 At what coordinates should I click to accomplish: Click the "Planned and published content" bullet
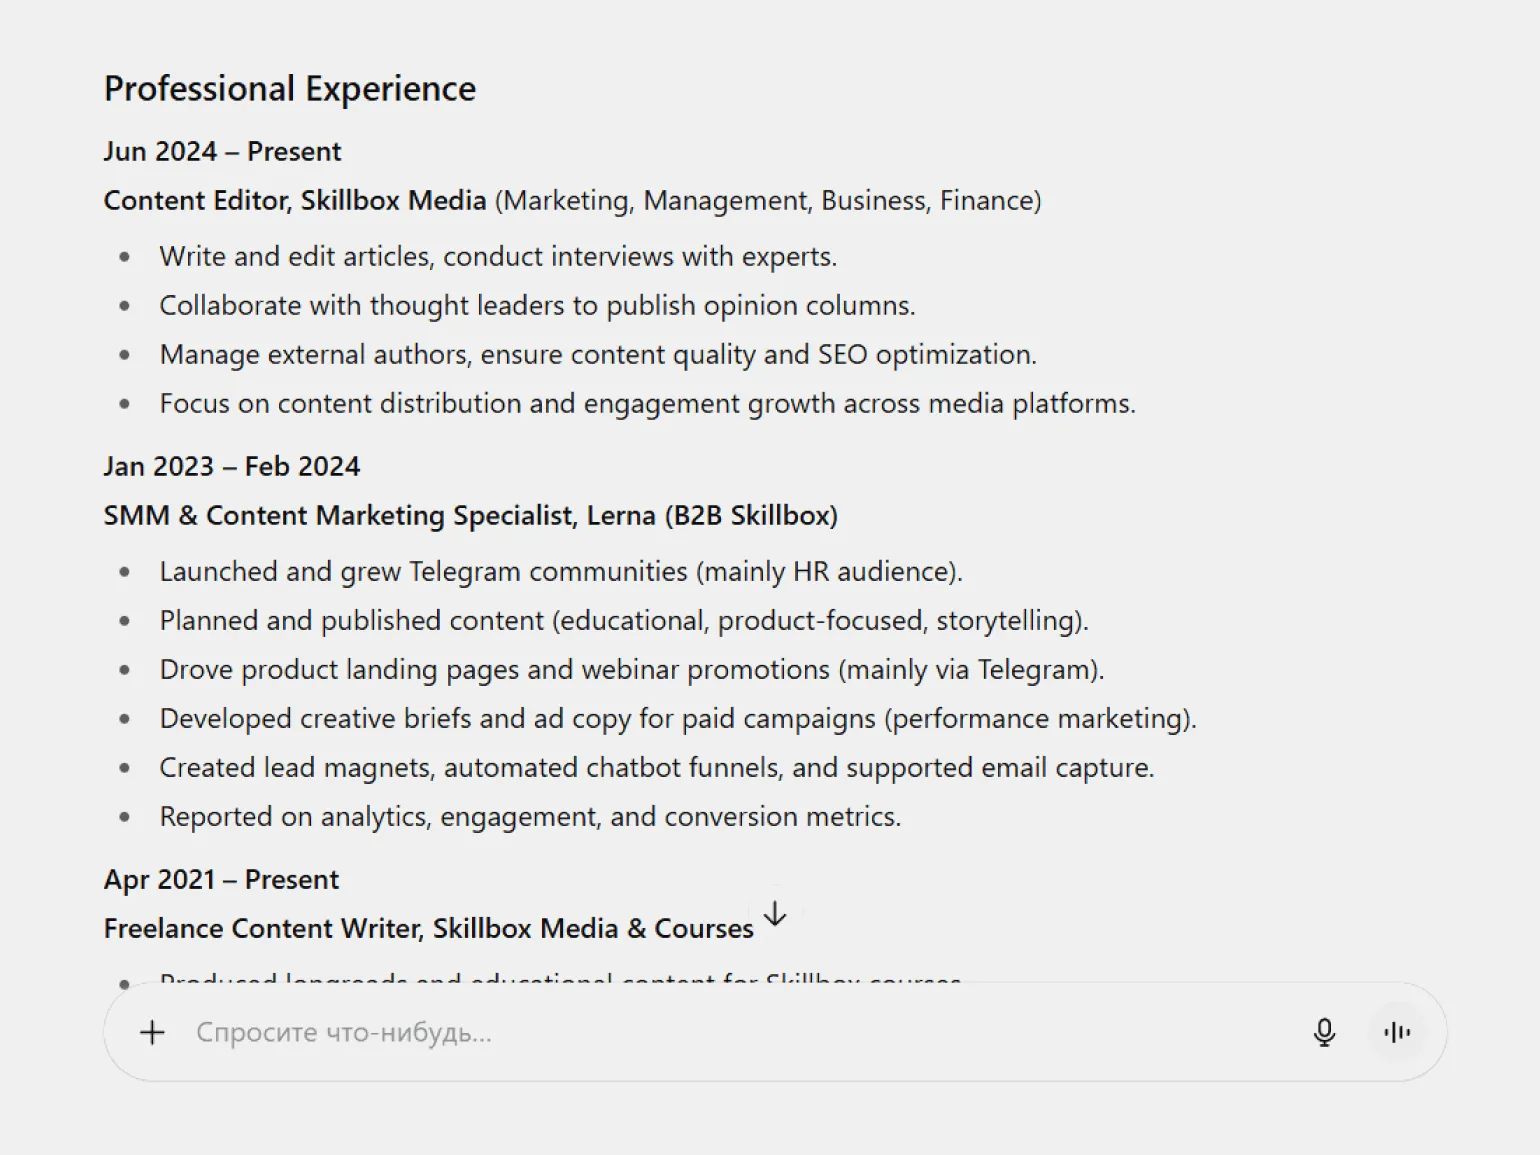[x=623, y=621]
